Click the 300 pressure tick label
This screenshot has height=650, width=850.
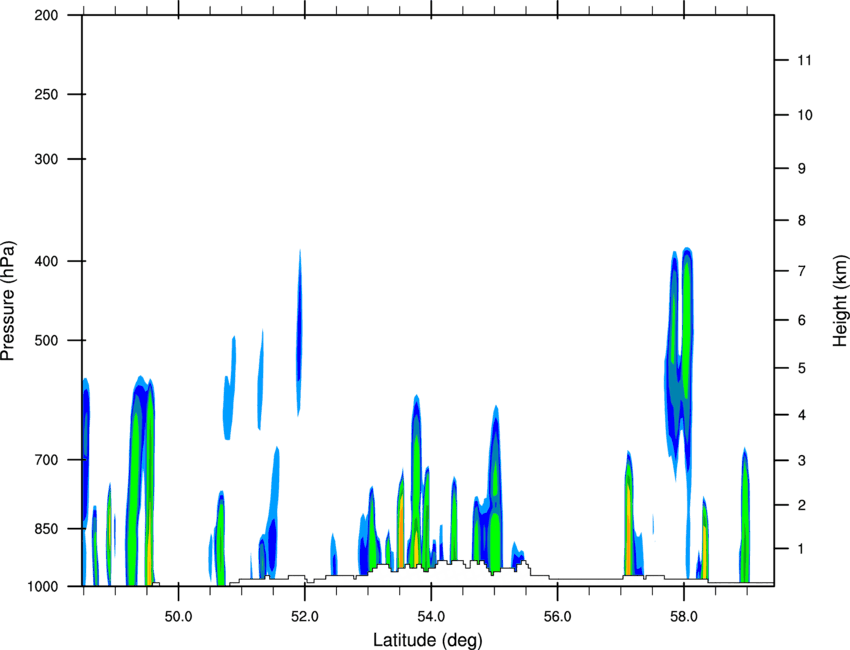(x=46, y=159)
